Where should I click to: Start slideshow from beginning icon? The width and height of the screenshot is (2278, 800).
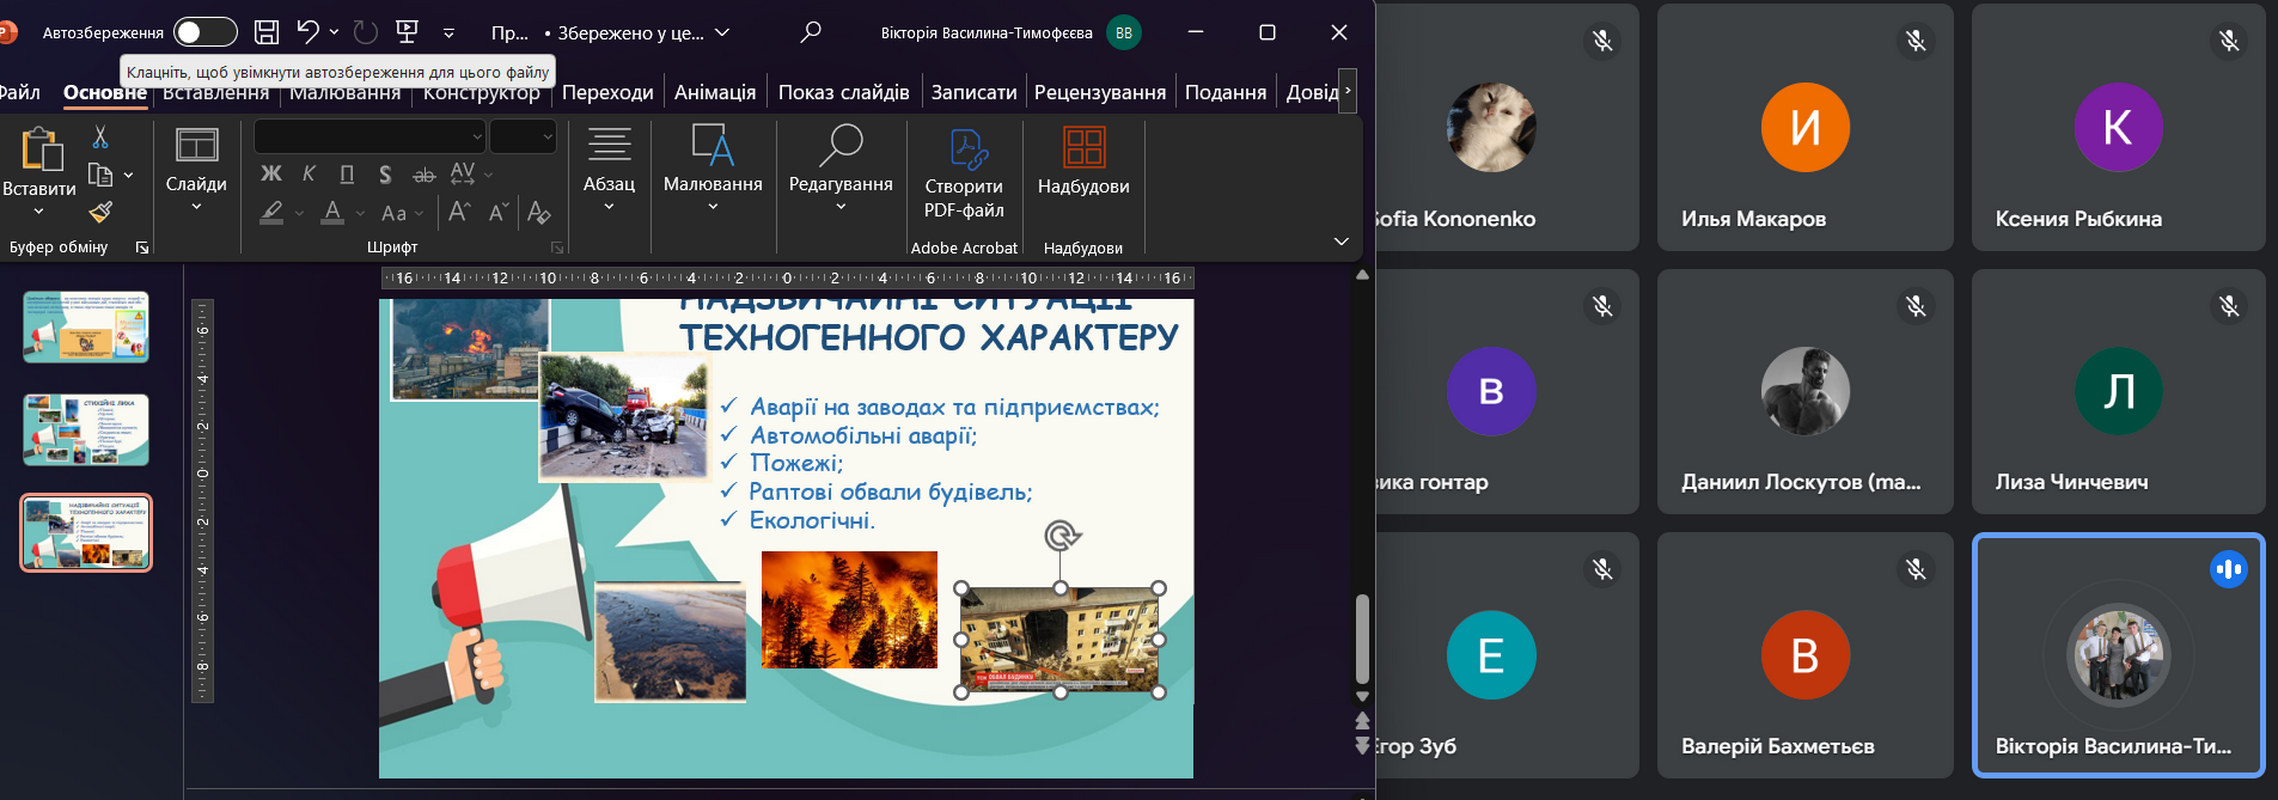click(407, 32)
